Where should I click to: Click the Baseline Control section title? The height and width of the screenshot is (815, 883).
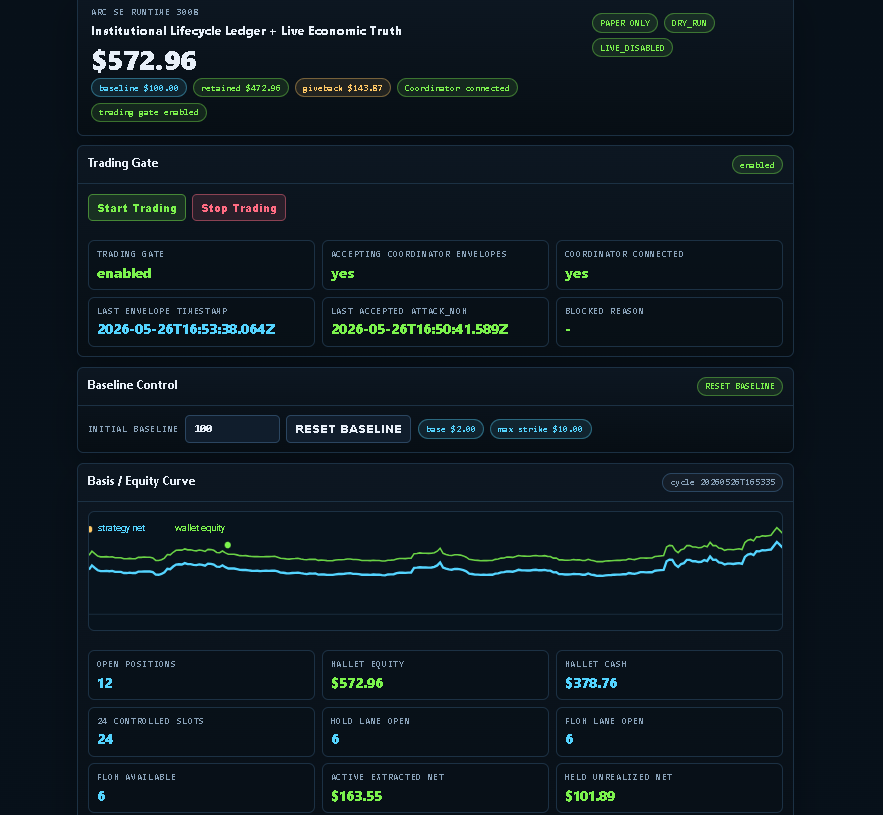pyautogui.click(x=132, y=385)
